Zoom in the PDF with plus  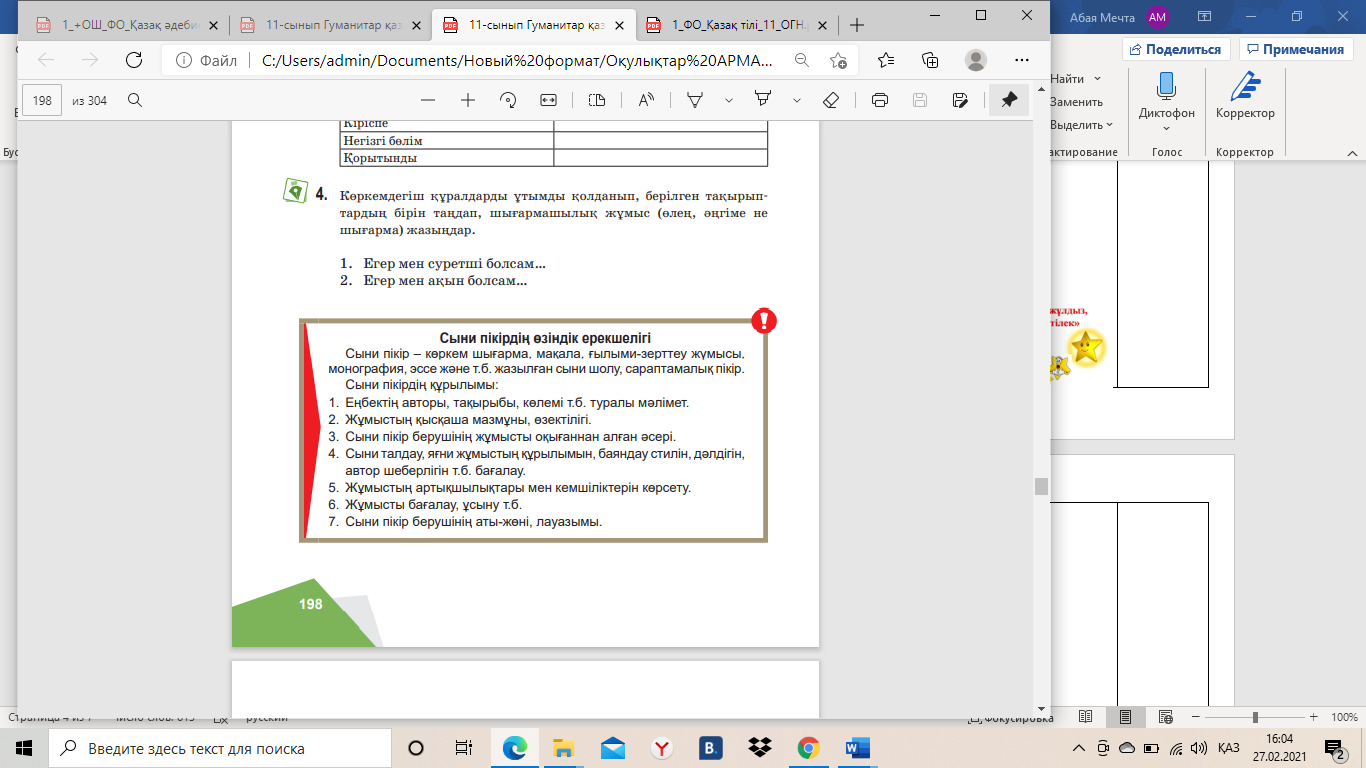[x=467, y=100]
